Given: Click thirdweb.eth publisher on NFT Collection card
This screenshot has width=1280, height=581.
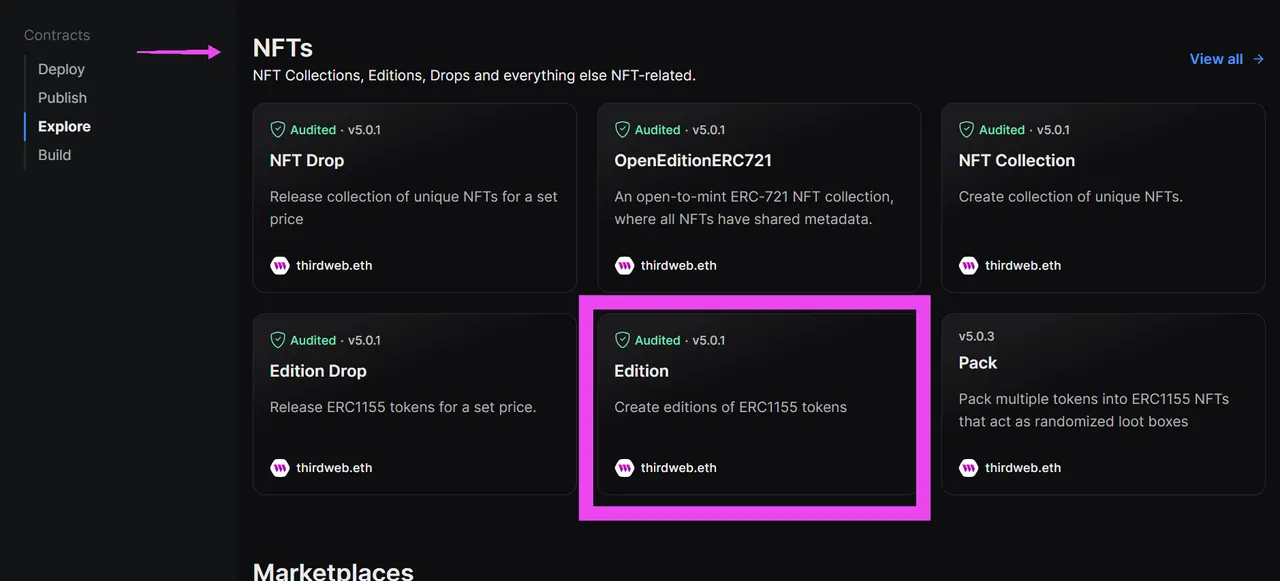Looking at the screenshot, I should point(1023,266).
